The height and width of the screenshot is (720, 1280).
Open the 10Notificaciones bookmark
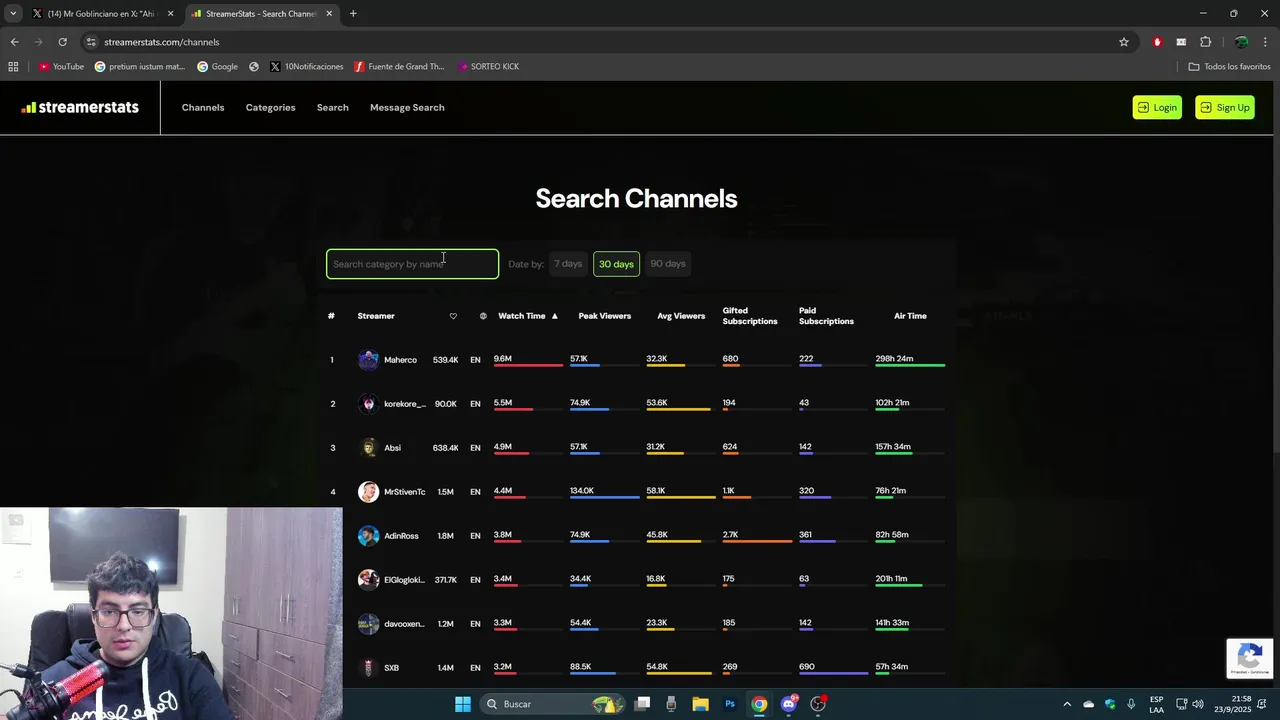[x=306, y=67]
